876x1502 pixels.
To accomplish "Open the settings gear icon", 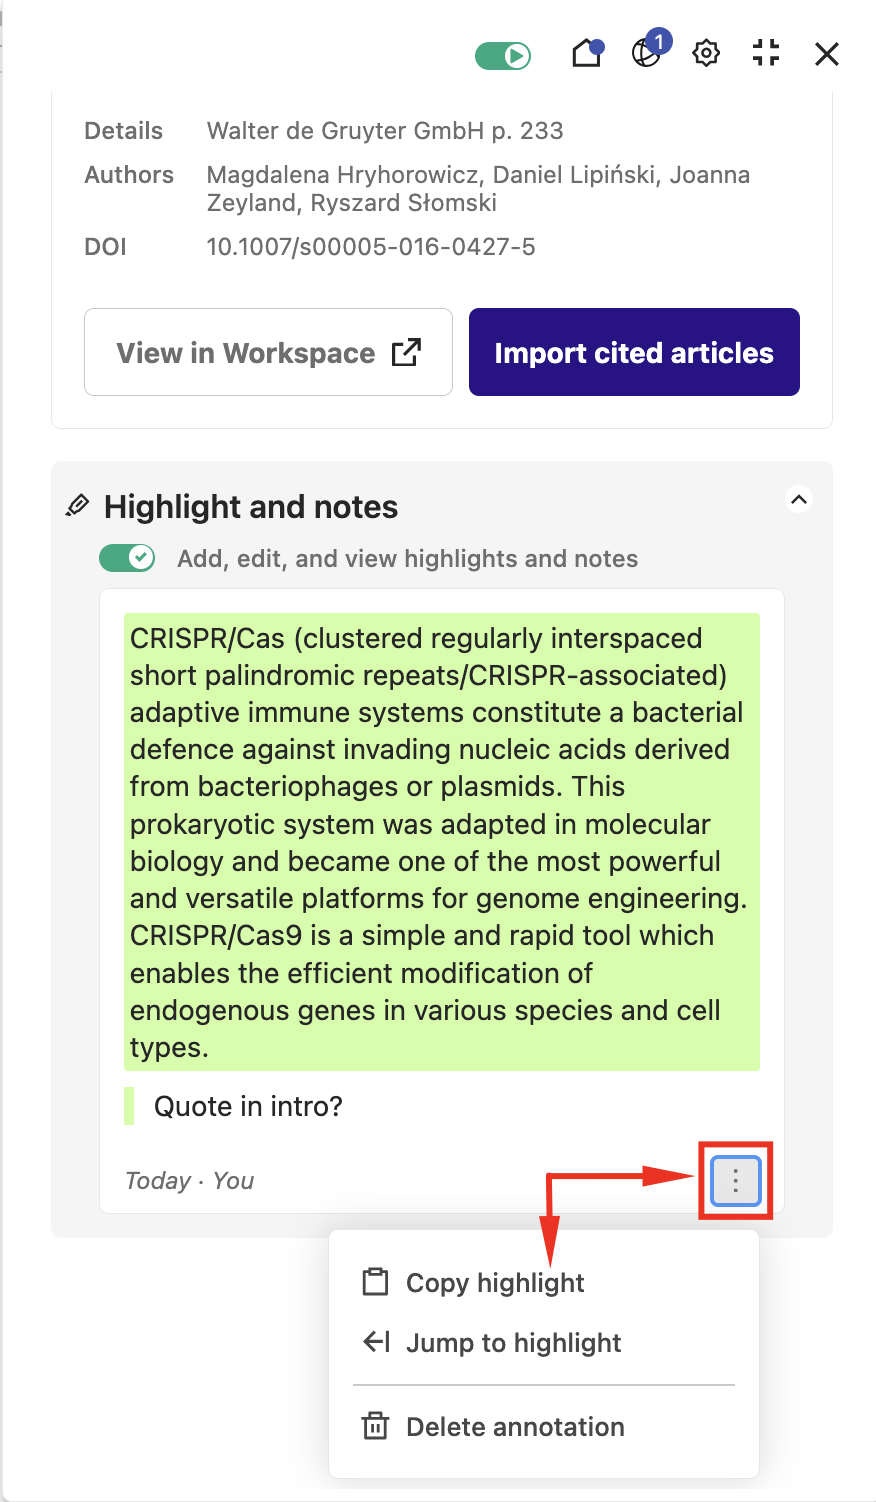I will coord(706,53).
